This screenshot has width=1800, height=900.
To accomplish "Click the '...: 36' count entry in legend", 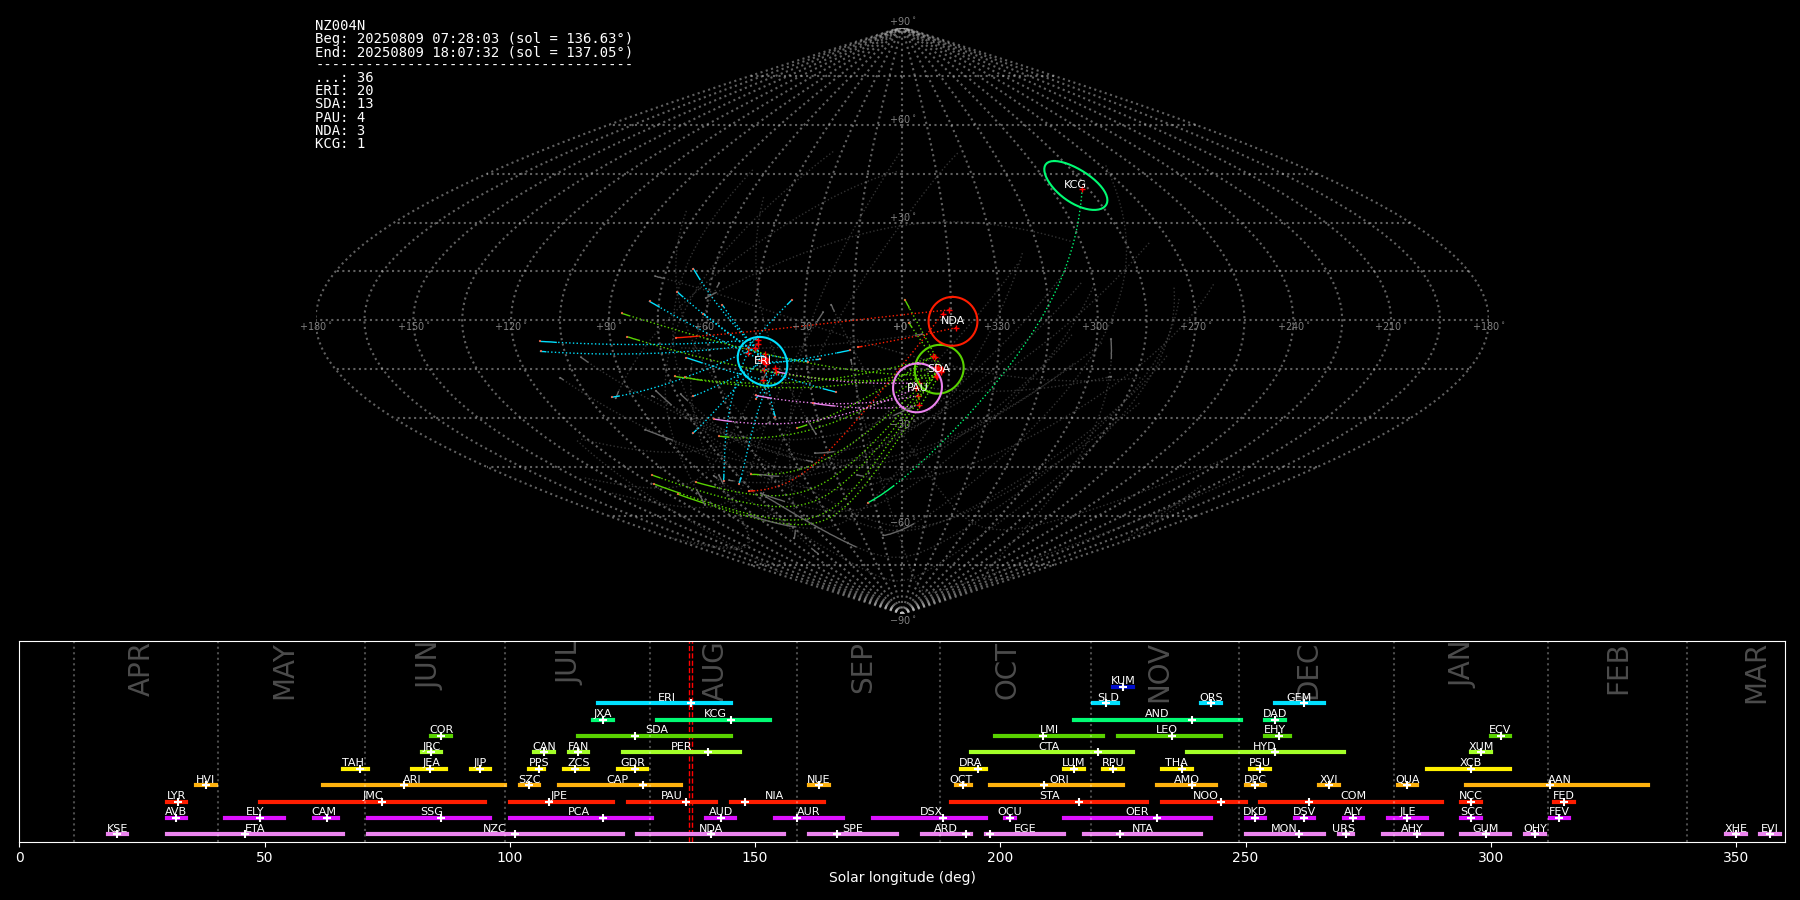I will point(344,78).
